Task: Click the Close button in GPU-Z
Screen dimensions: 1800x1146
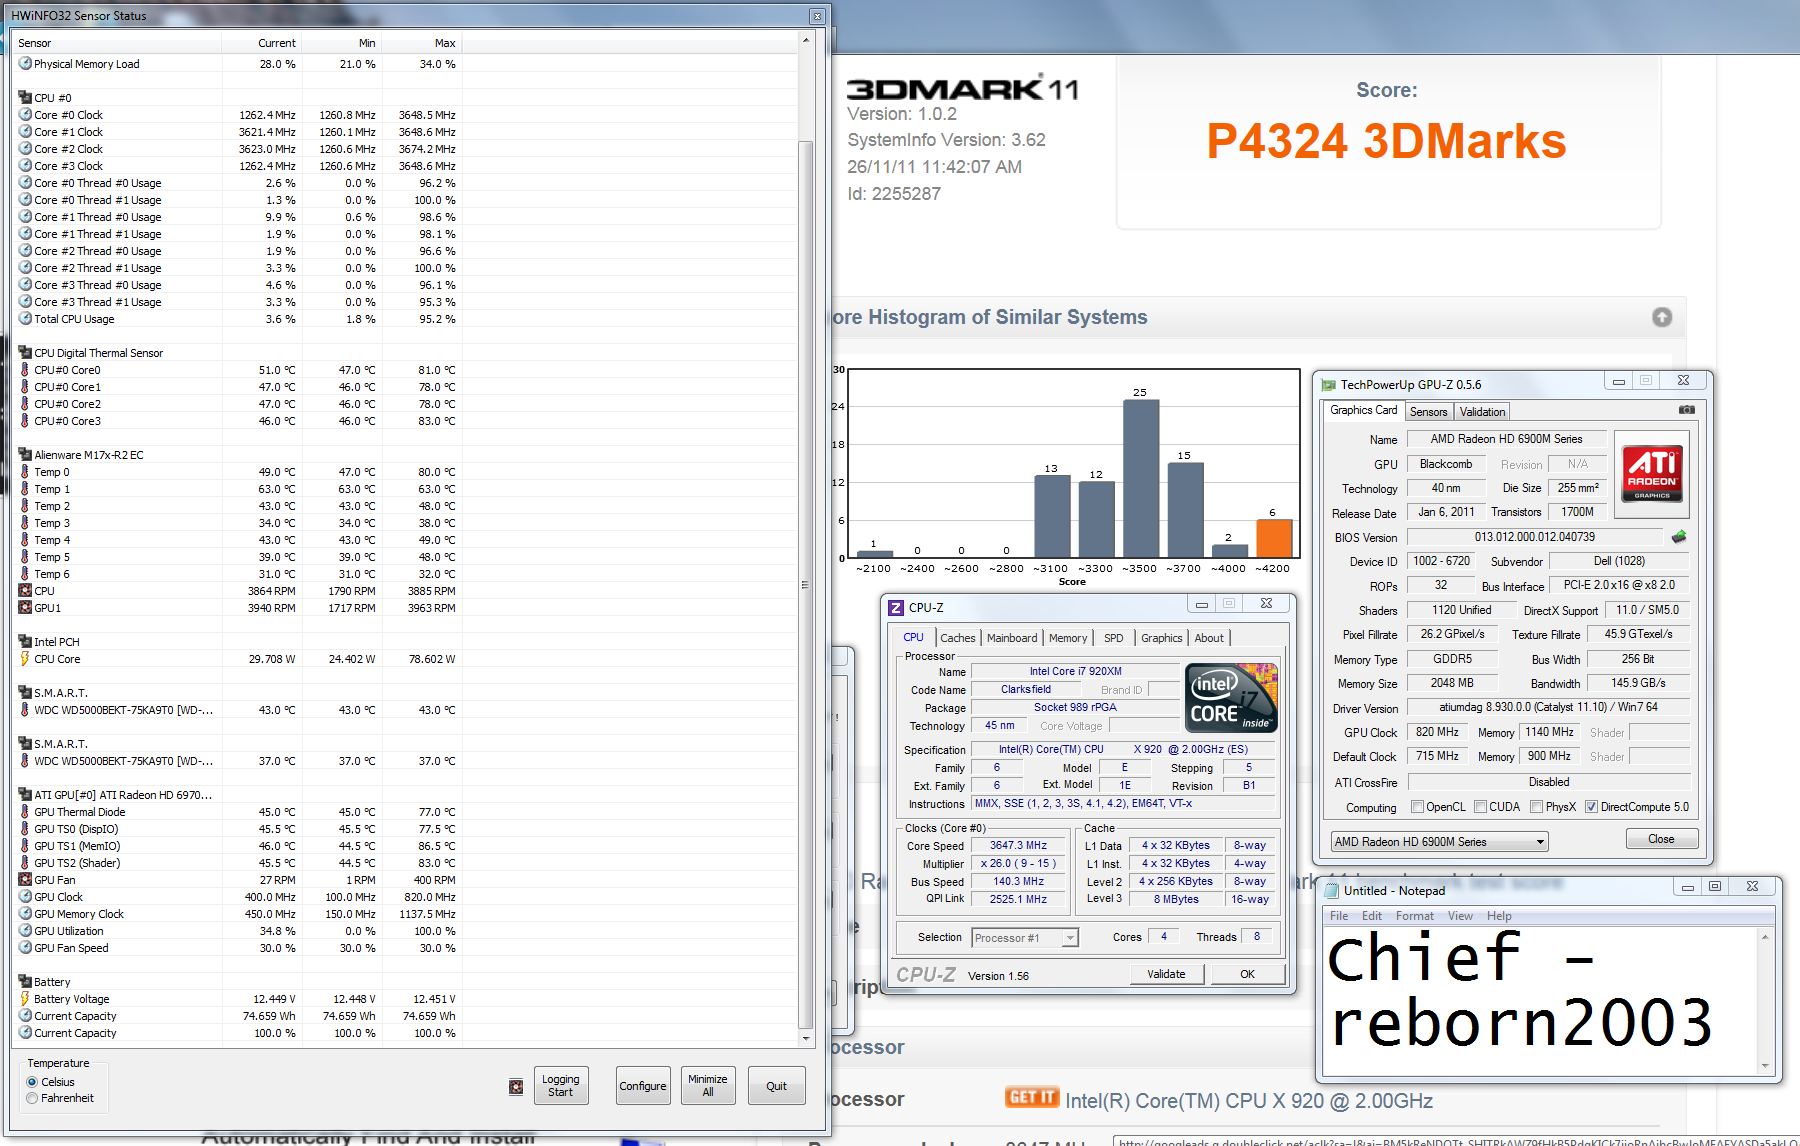Action: point(1661,839)
